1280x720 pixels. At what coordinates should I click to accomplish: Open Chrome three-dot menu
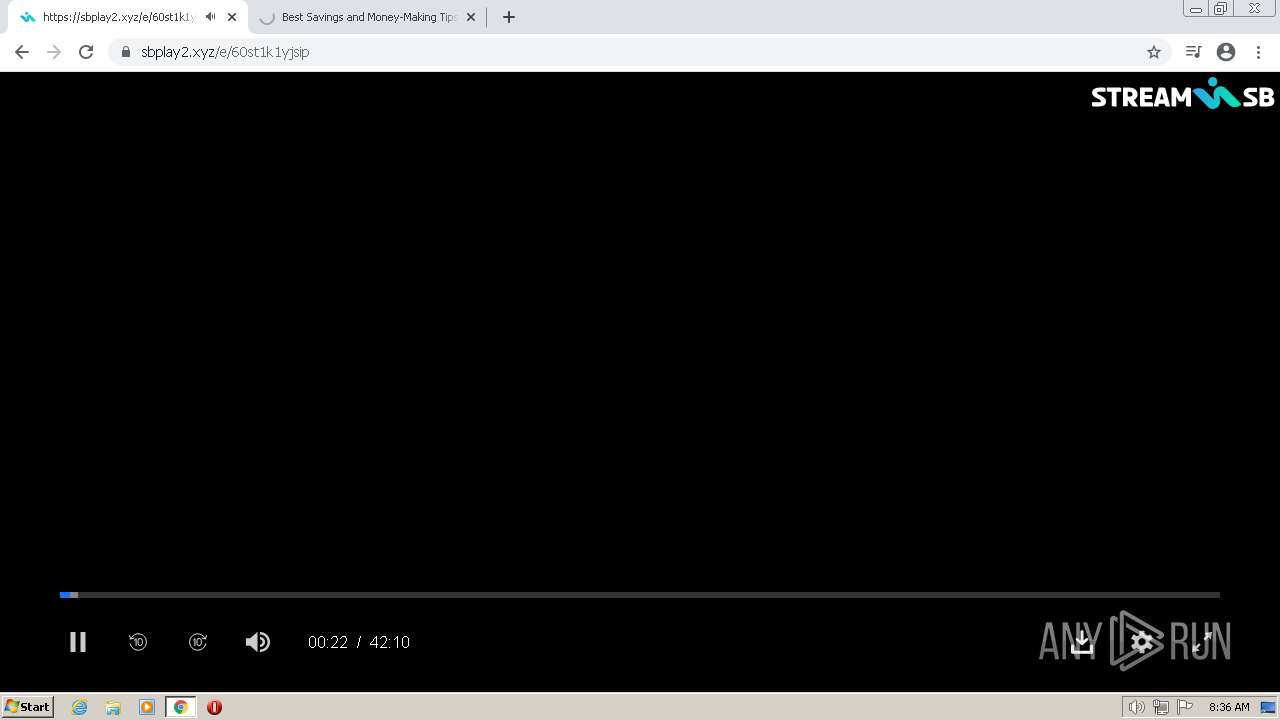1259,52
